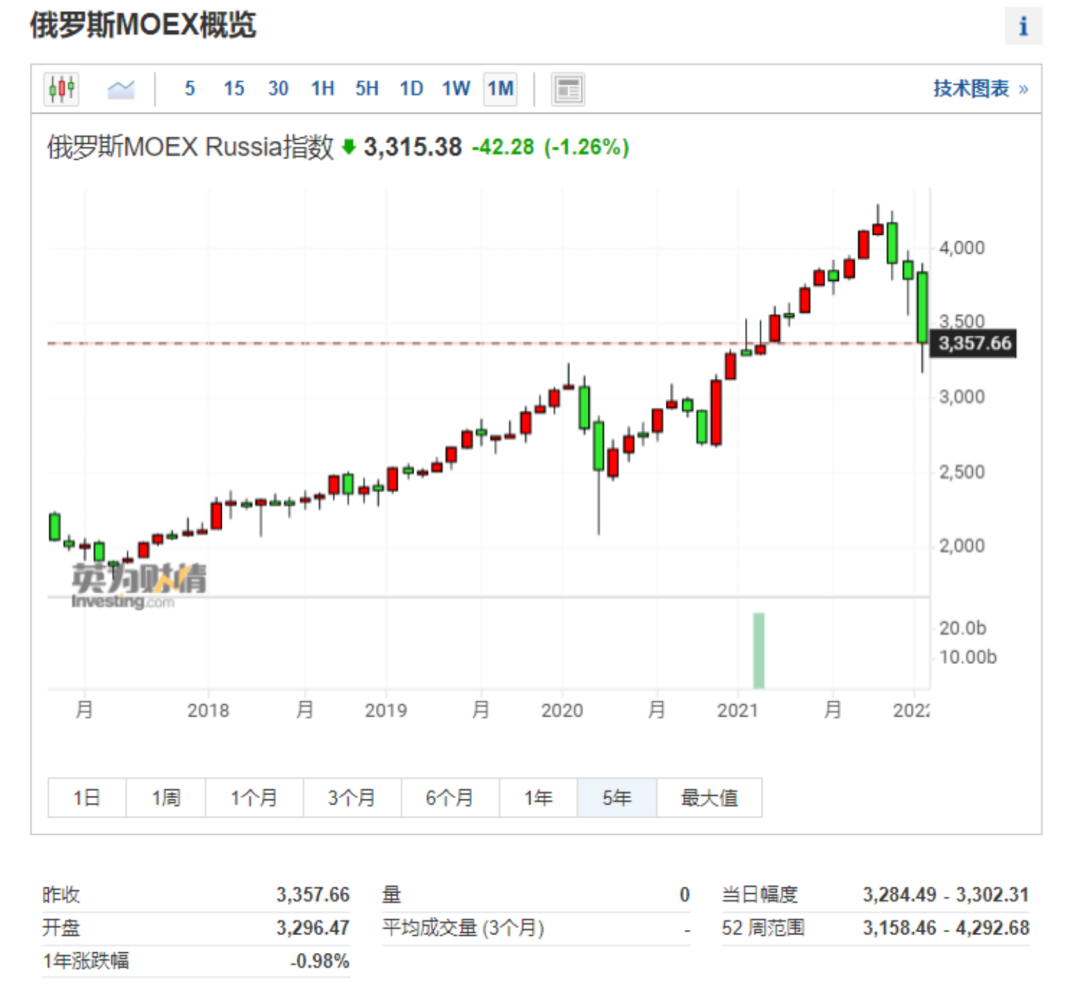Open the chart info panel icon

(567, 88)
